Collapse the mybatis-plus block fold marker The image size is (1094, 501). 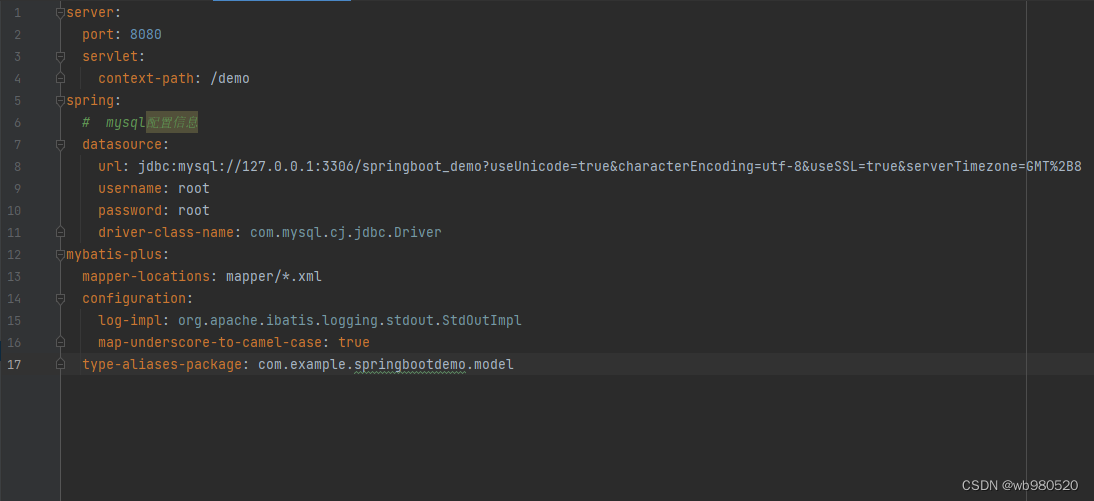(x=61, y=255)
